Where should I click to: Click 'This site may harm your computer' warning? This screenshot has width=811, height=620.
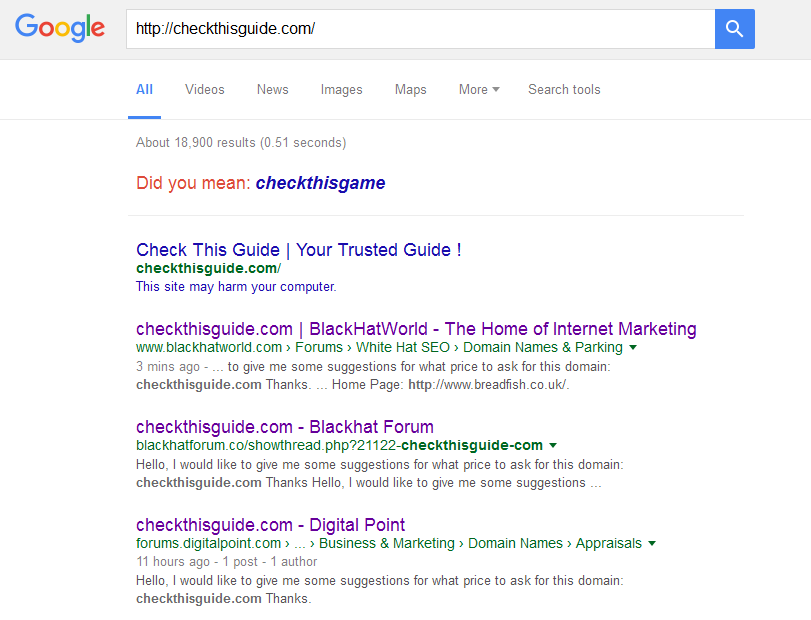[x=236, y=286]
